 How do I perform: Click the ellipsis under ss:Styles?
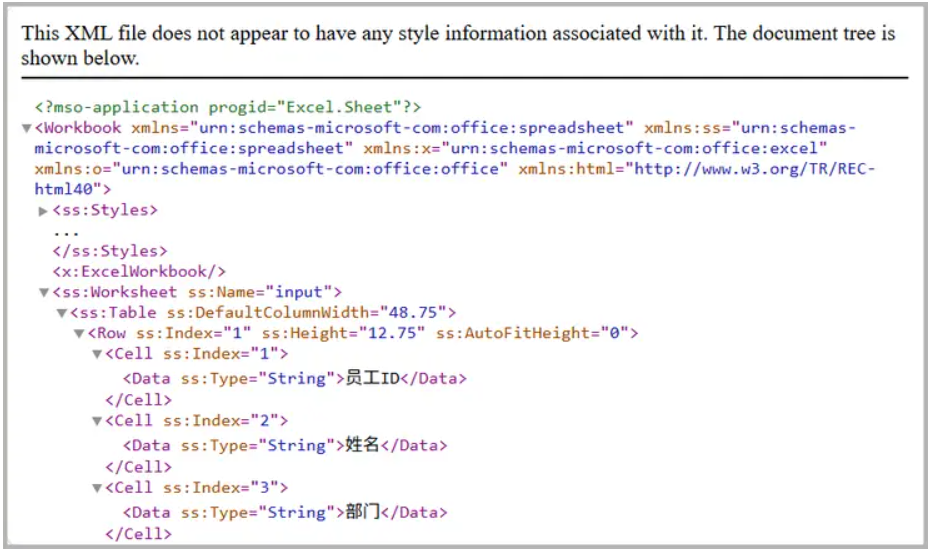pyautogui.click(x=66, y=231)
